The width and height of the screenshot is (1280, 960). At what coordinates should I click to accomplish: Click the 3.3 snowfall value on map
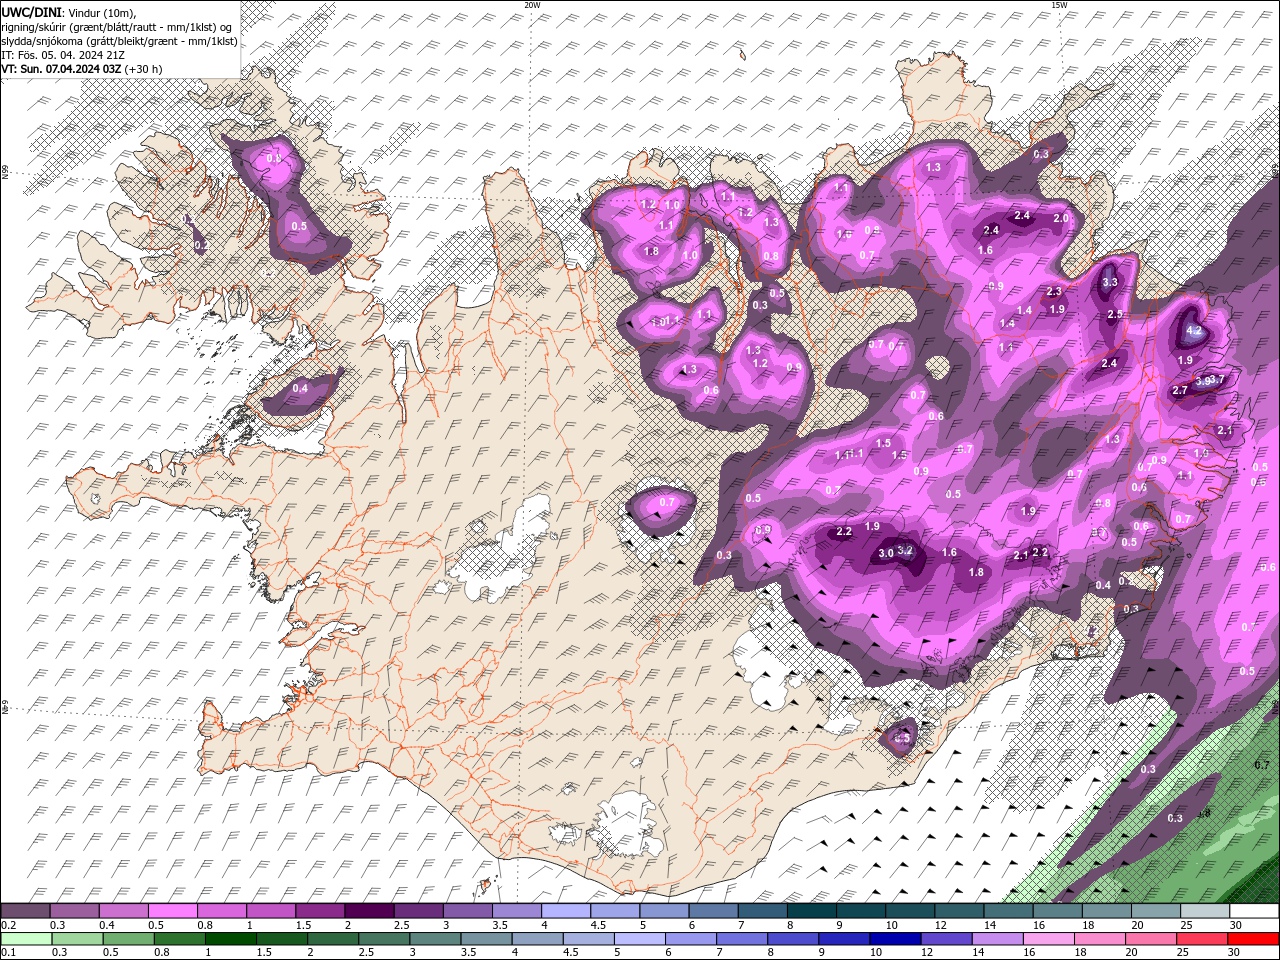(1110, 282)
